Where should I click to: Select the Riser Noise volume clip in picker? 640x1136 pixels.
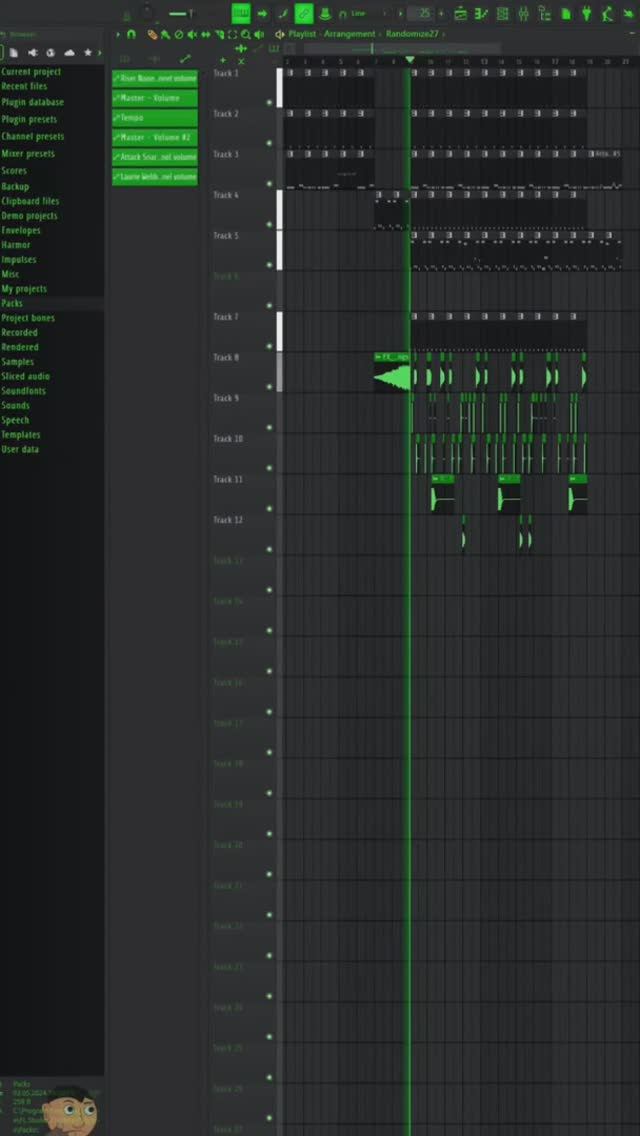pos(154,78)
